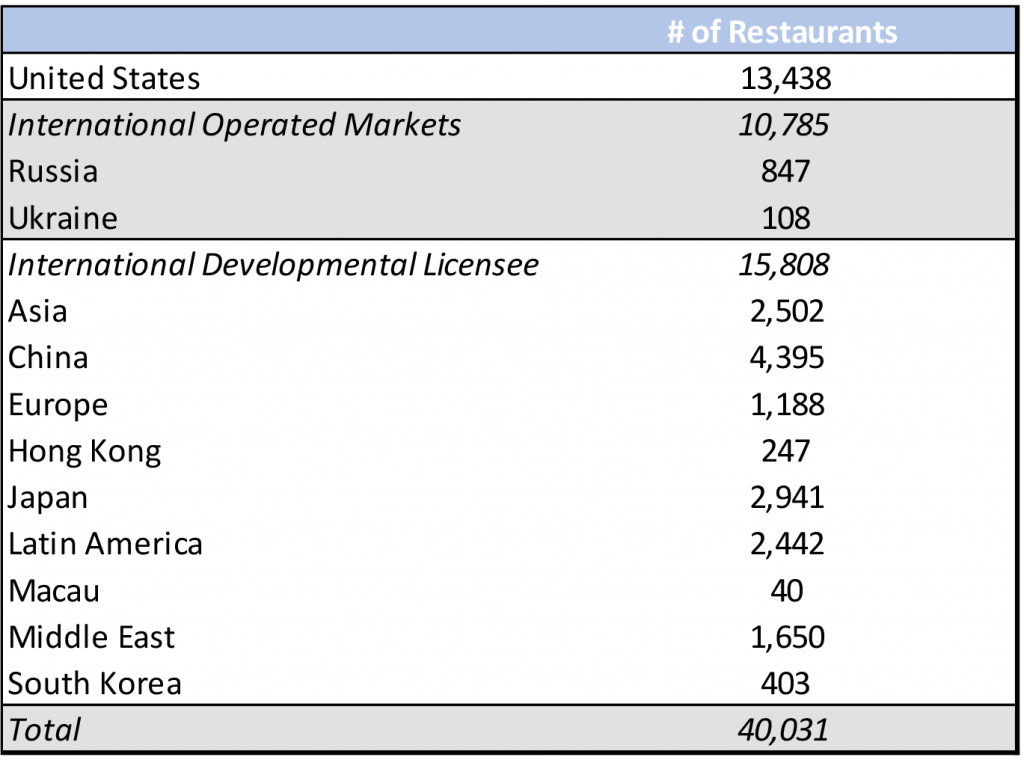Select the Europe row label
The height and width of the screenshot is (760, 1024).
[58, 405]
